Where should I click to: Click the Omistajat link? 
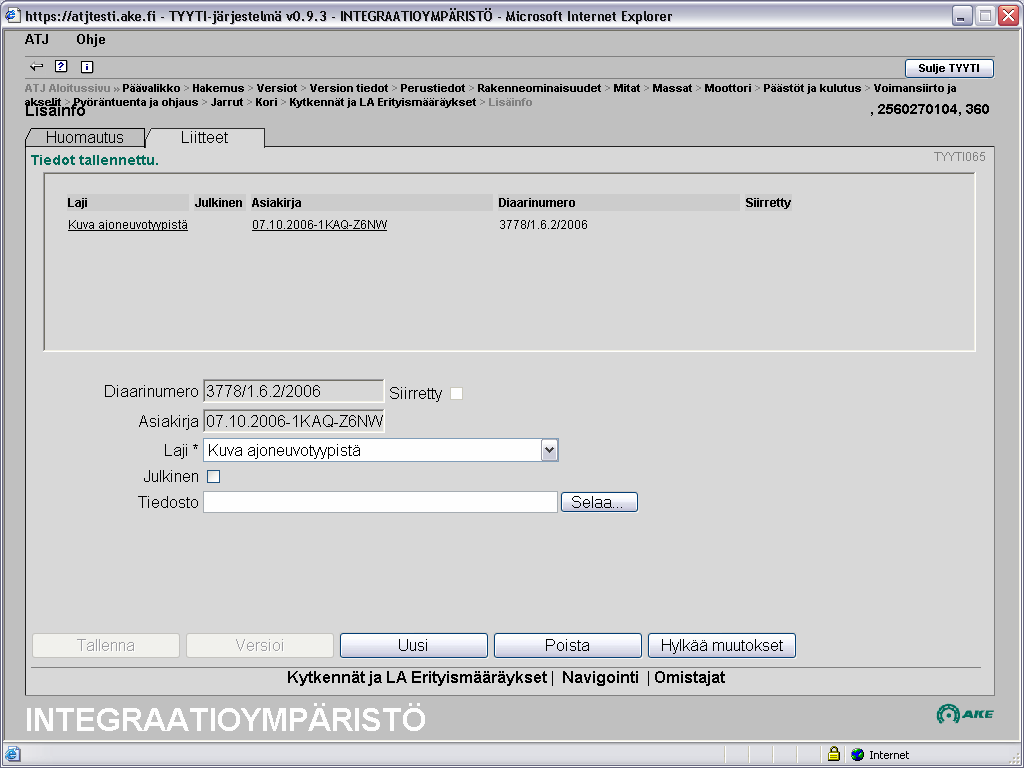tap(690, 678)
